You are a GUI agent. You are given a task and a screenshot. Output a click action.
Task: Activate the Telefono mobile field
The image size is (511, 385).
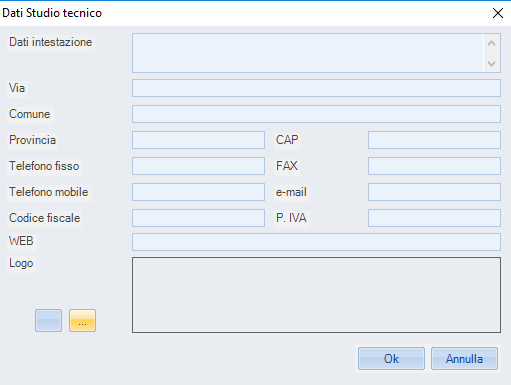(198, 192)
